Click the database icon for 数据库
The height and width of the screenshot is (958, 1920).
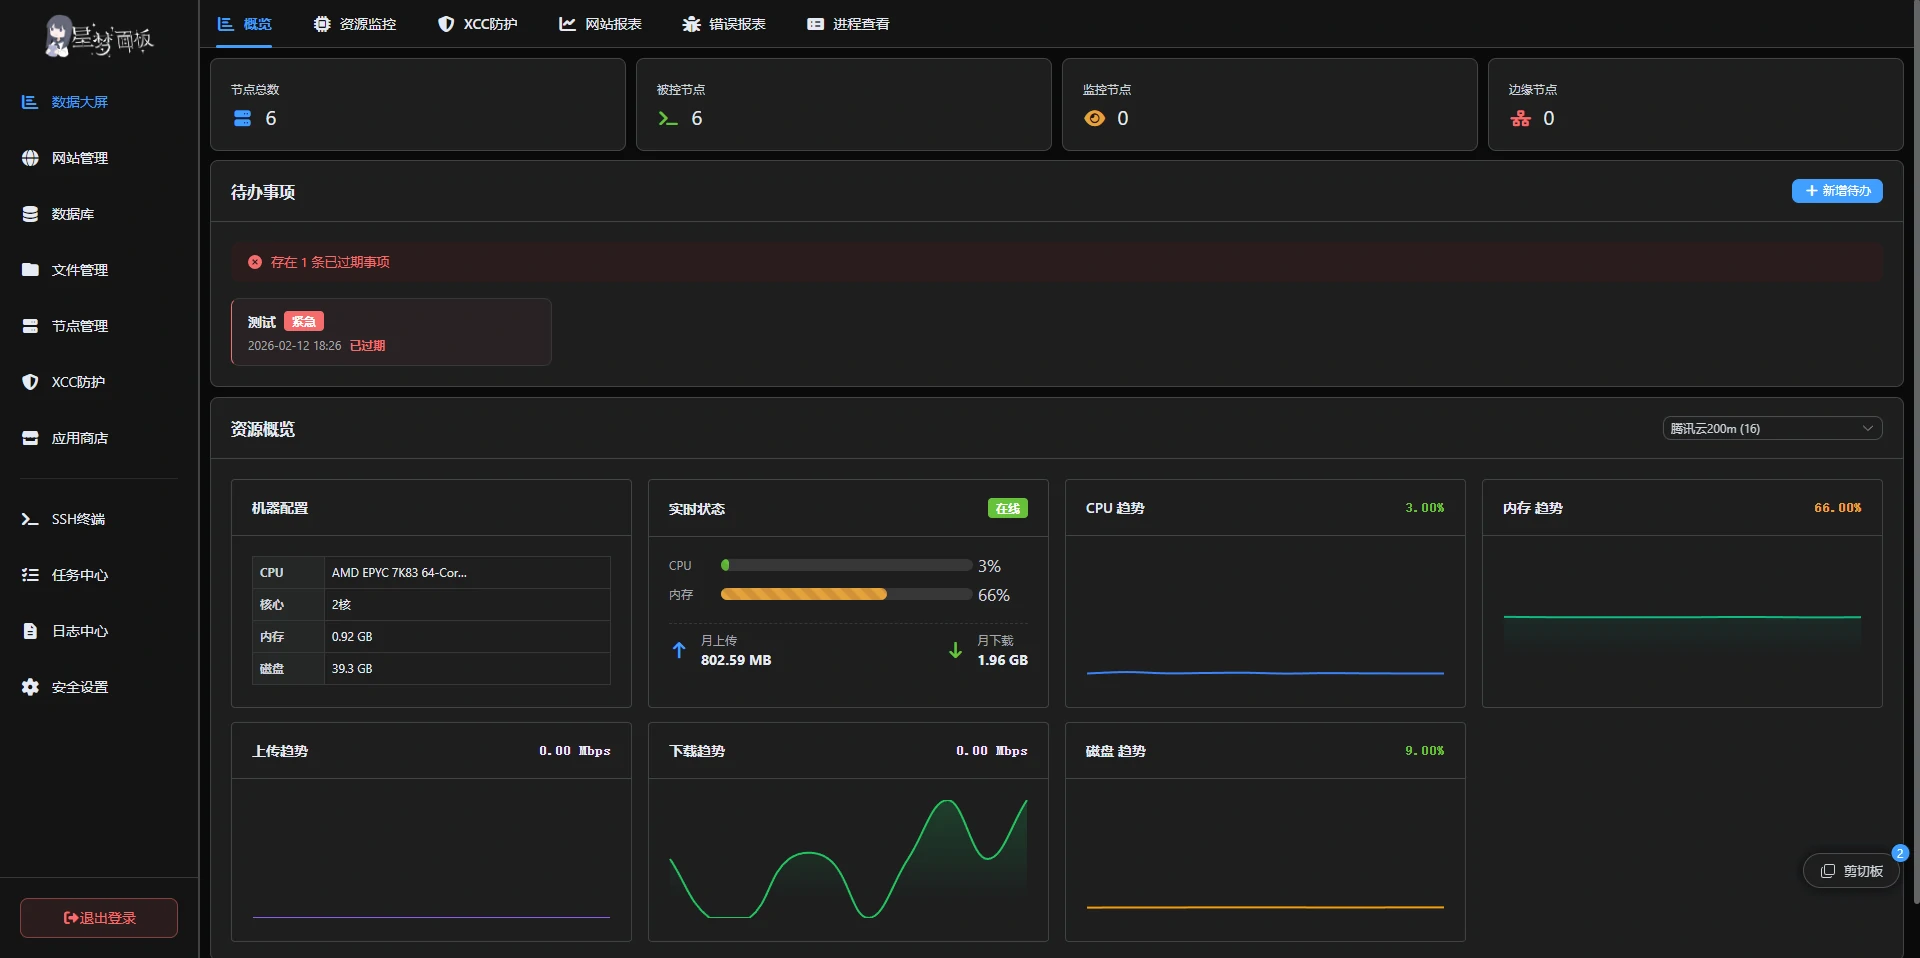click(x=30, y=214)
